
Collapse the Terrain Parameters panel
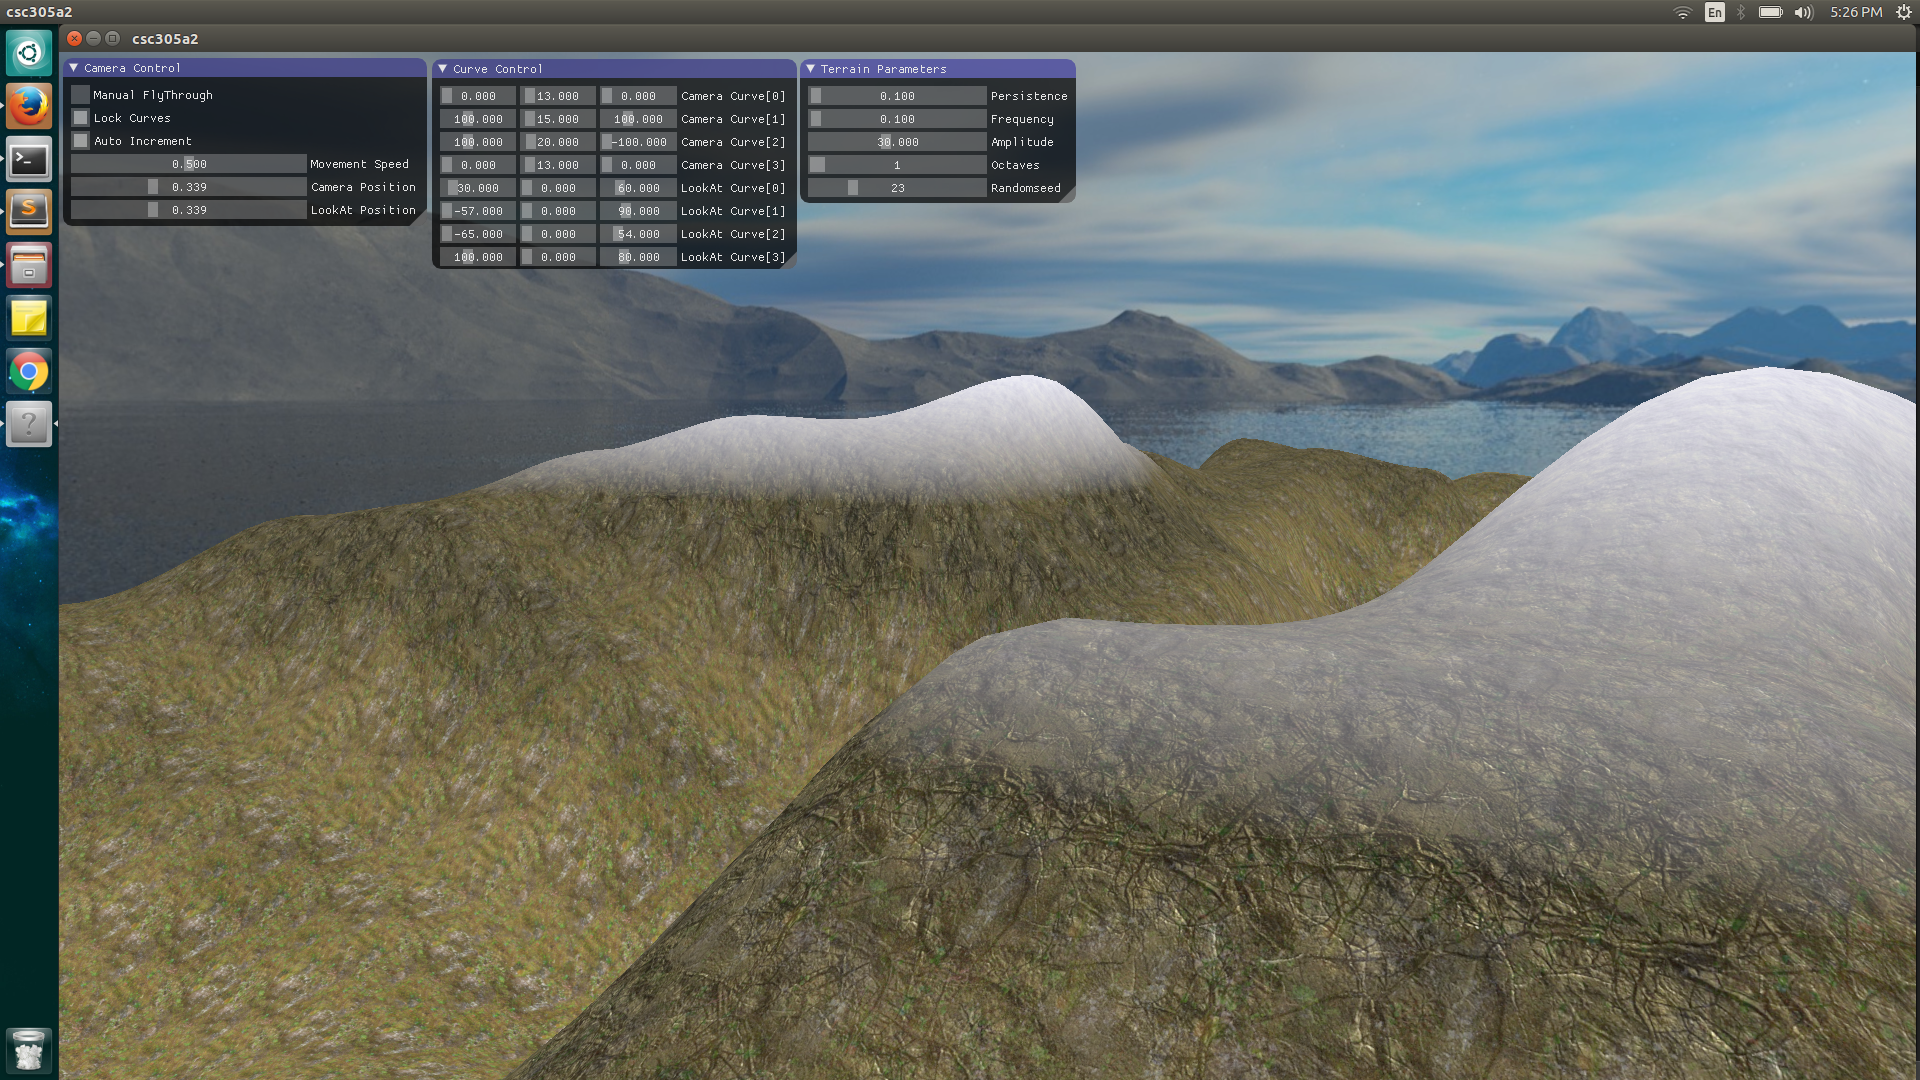811,69
